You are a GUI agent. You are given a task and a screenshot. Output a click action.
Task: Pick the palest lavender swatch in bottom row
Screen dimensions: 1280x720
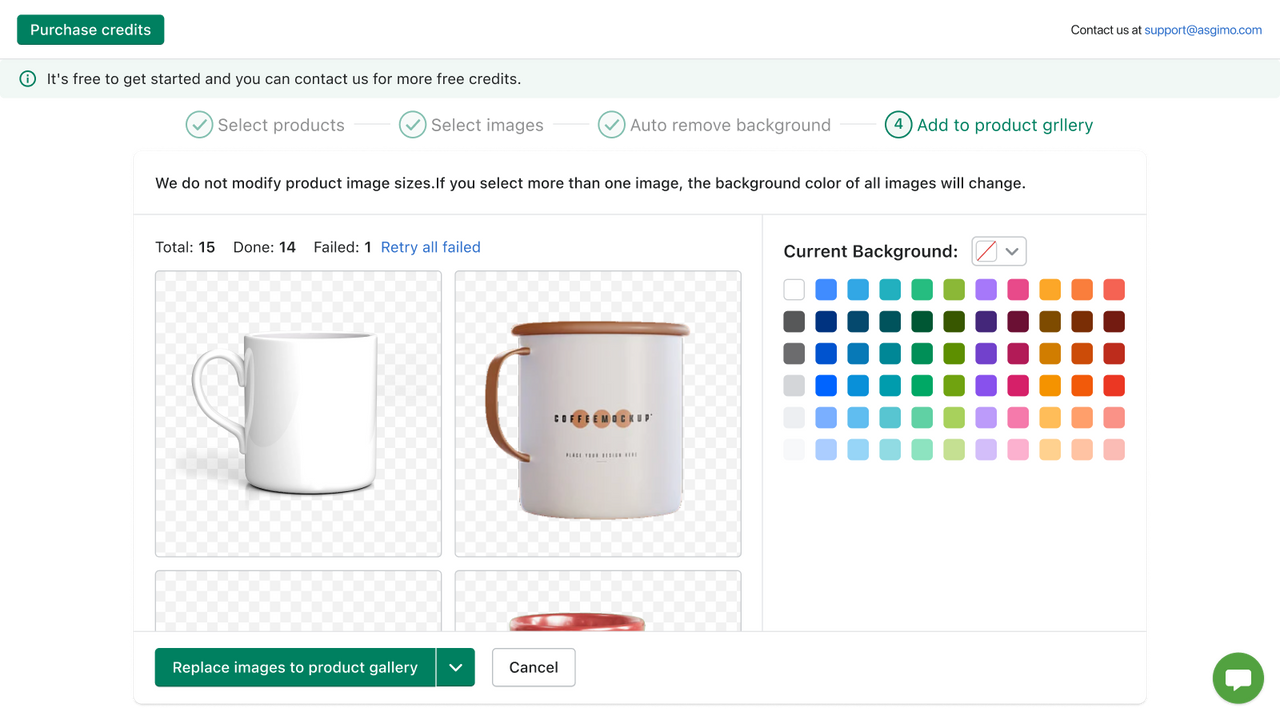click(986, 450)
